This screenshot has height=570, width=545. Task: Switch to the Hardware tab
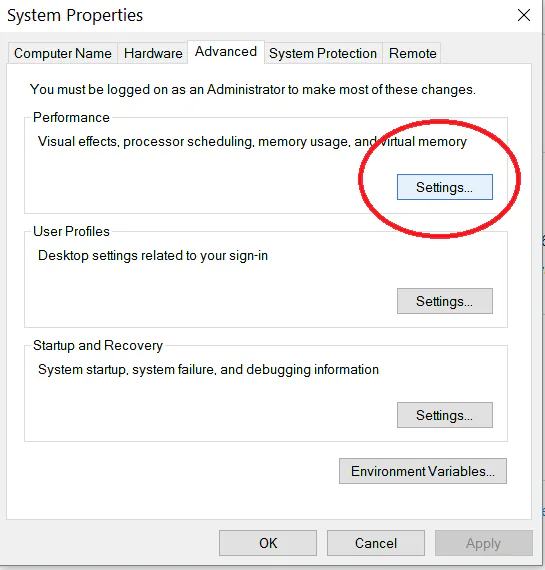pyautogui.click(x=153, y=53)
